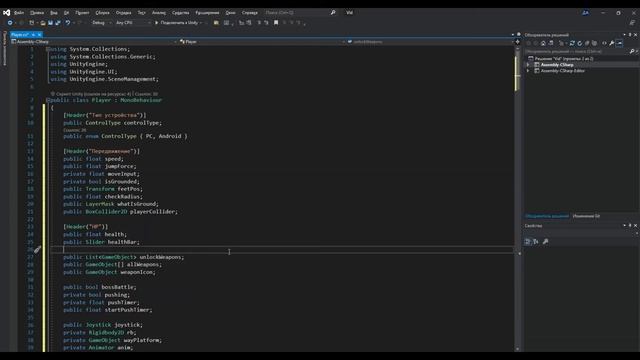Click the 'healthBar' field name
The image size is (640, 360).
[x=122, y=242]
